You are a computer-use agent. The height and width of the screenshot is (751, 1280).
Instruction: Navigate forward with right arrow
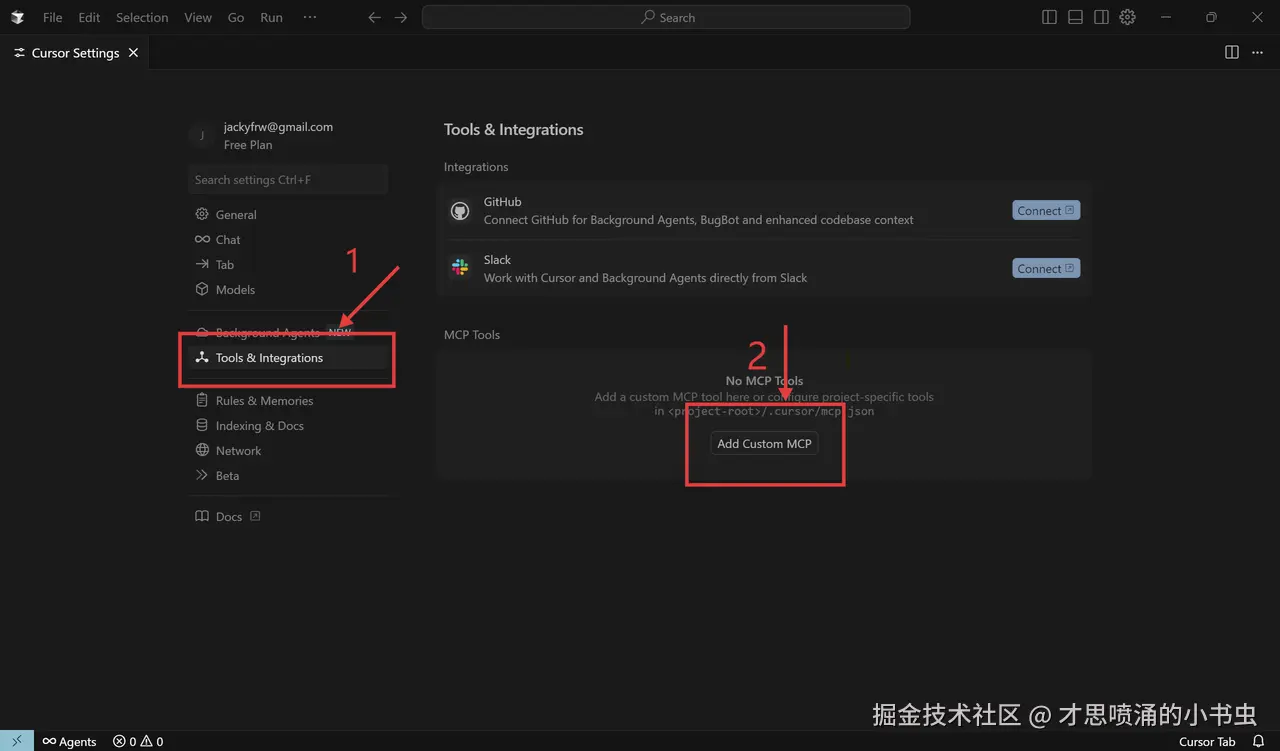(x=400, y=17)
